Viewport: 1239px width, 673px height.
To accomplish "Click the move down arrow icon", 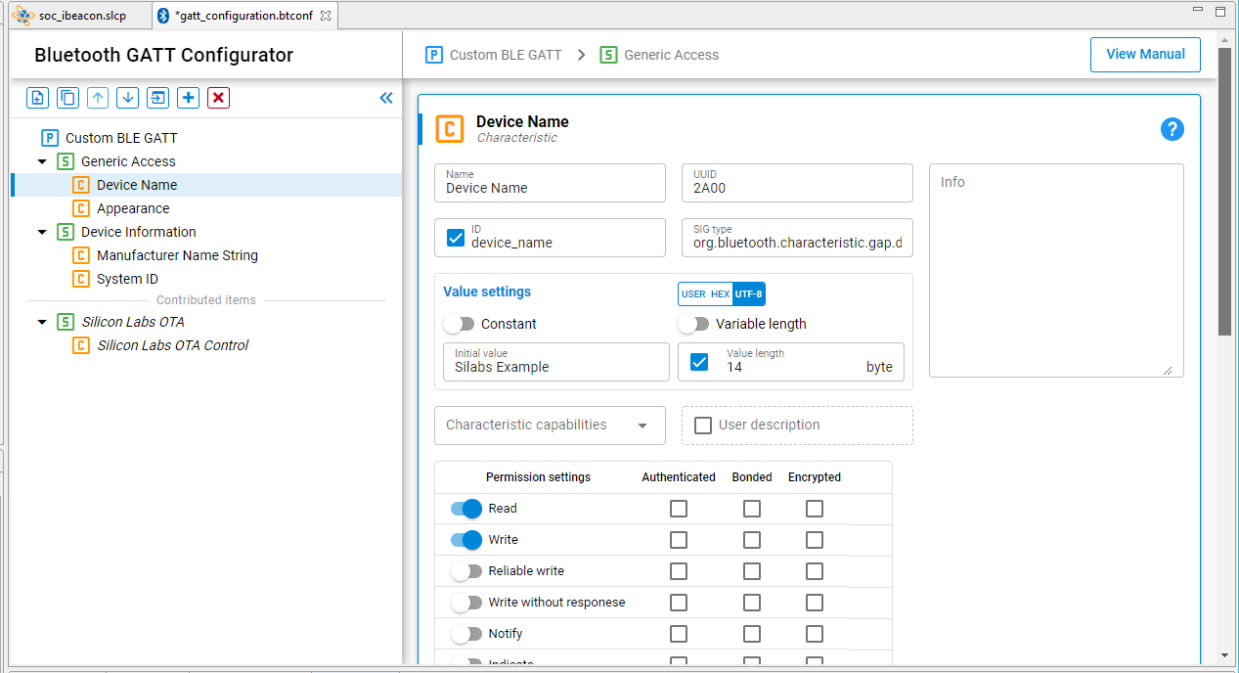I will point(127,97).
